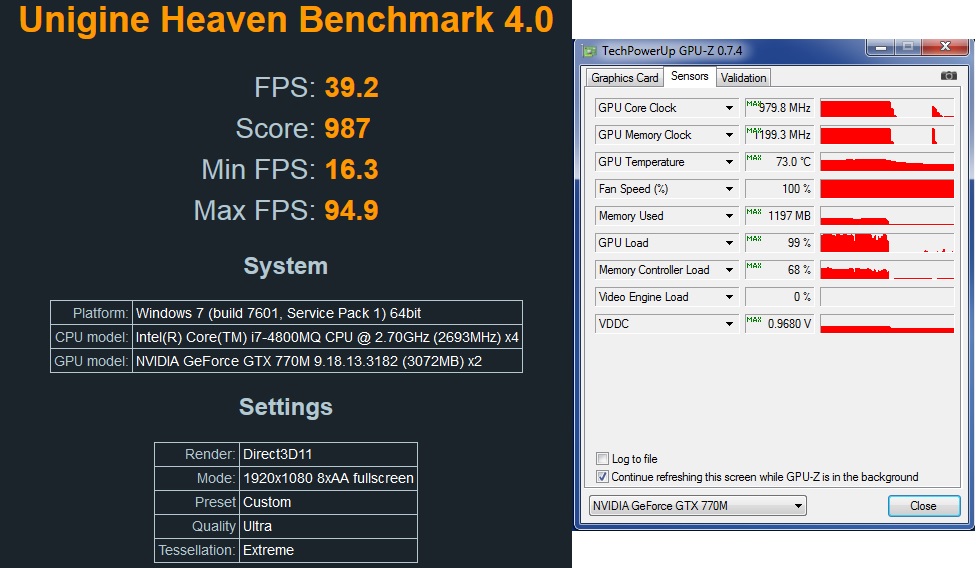Click the 100 % fan speed value
This screenshot has height=568, width=976.
779,189
